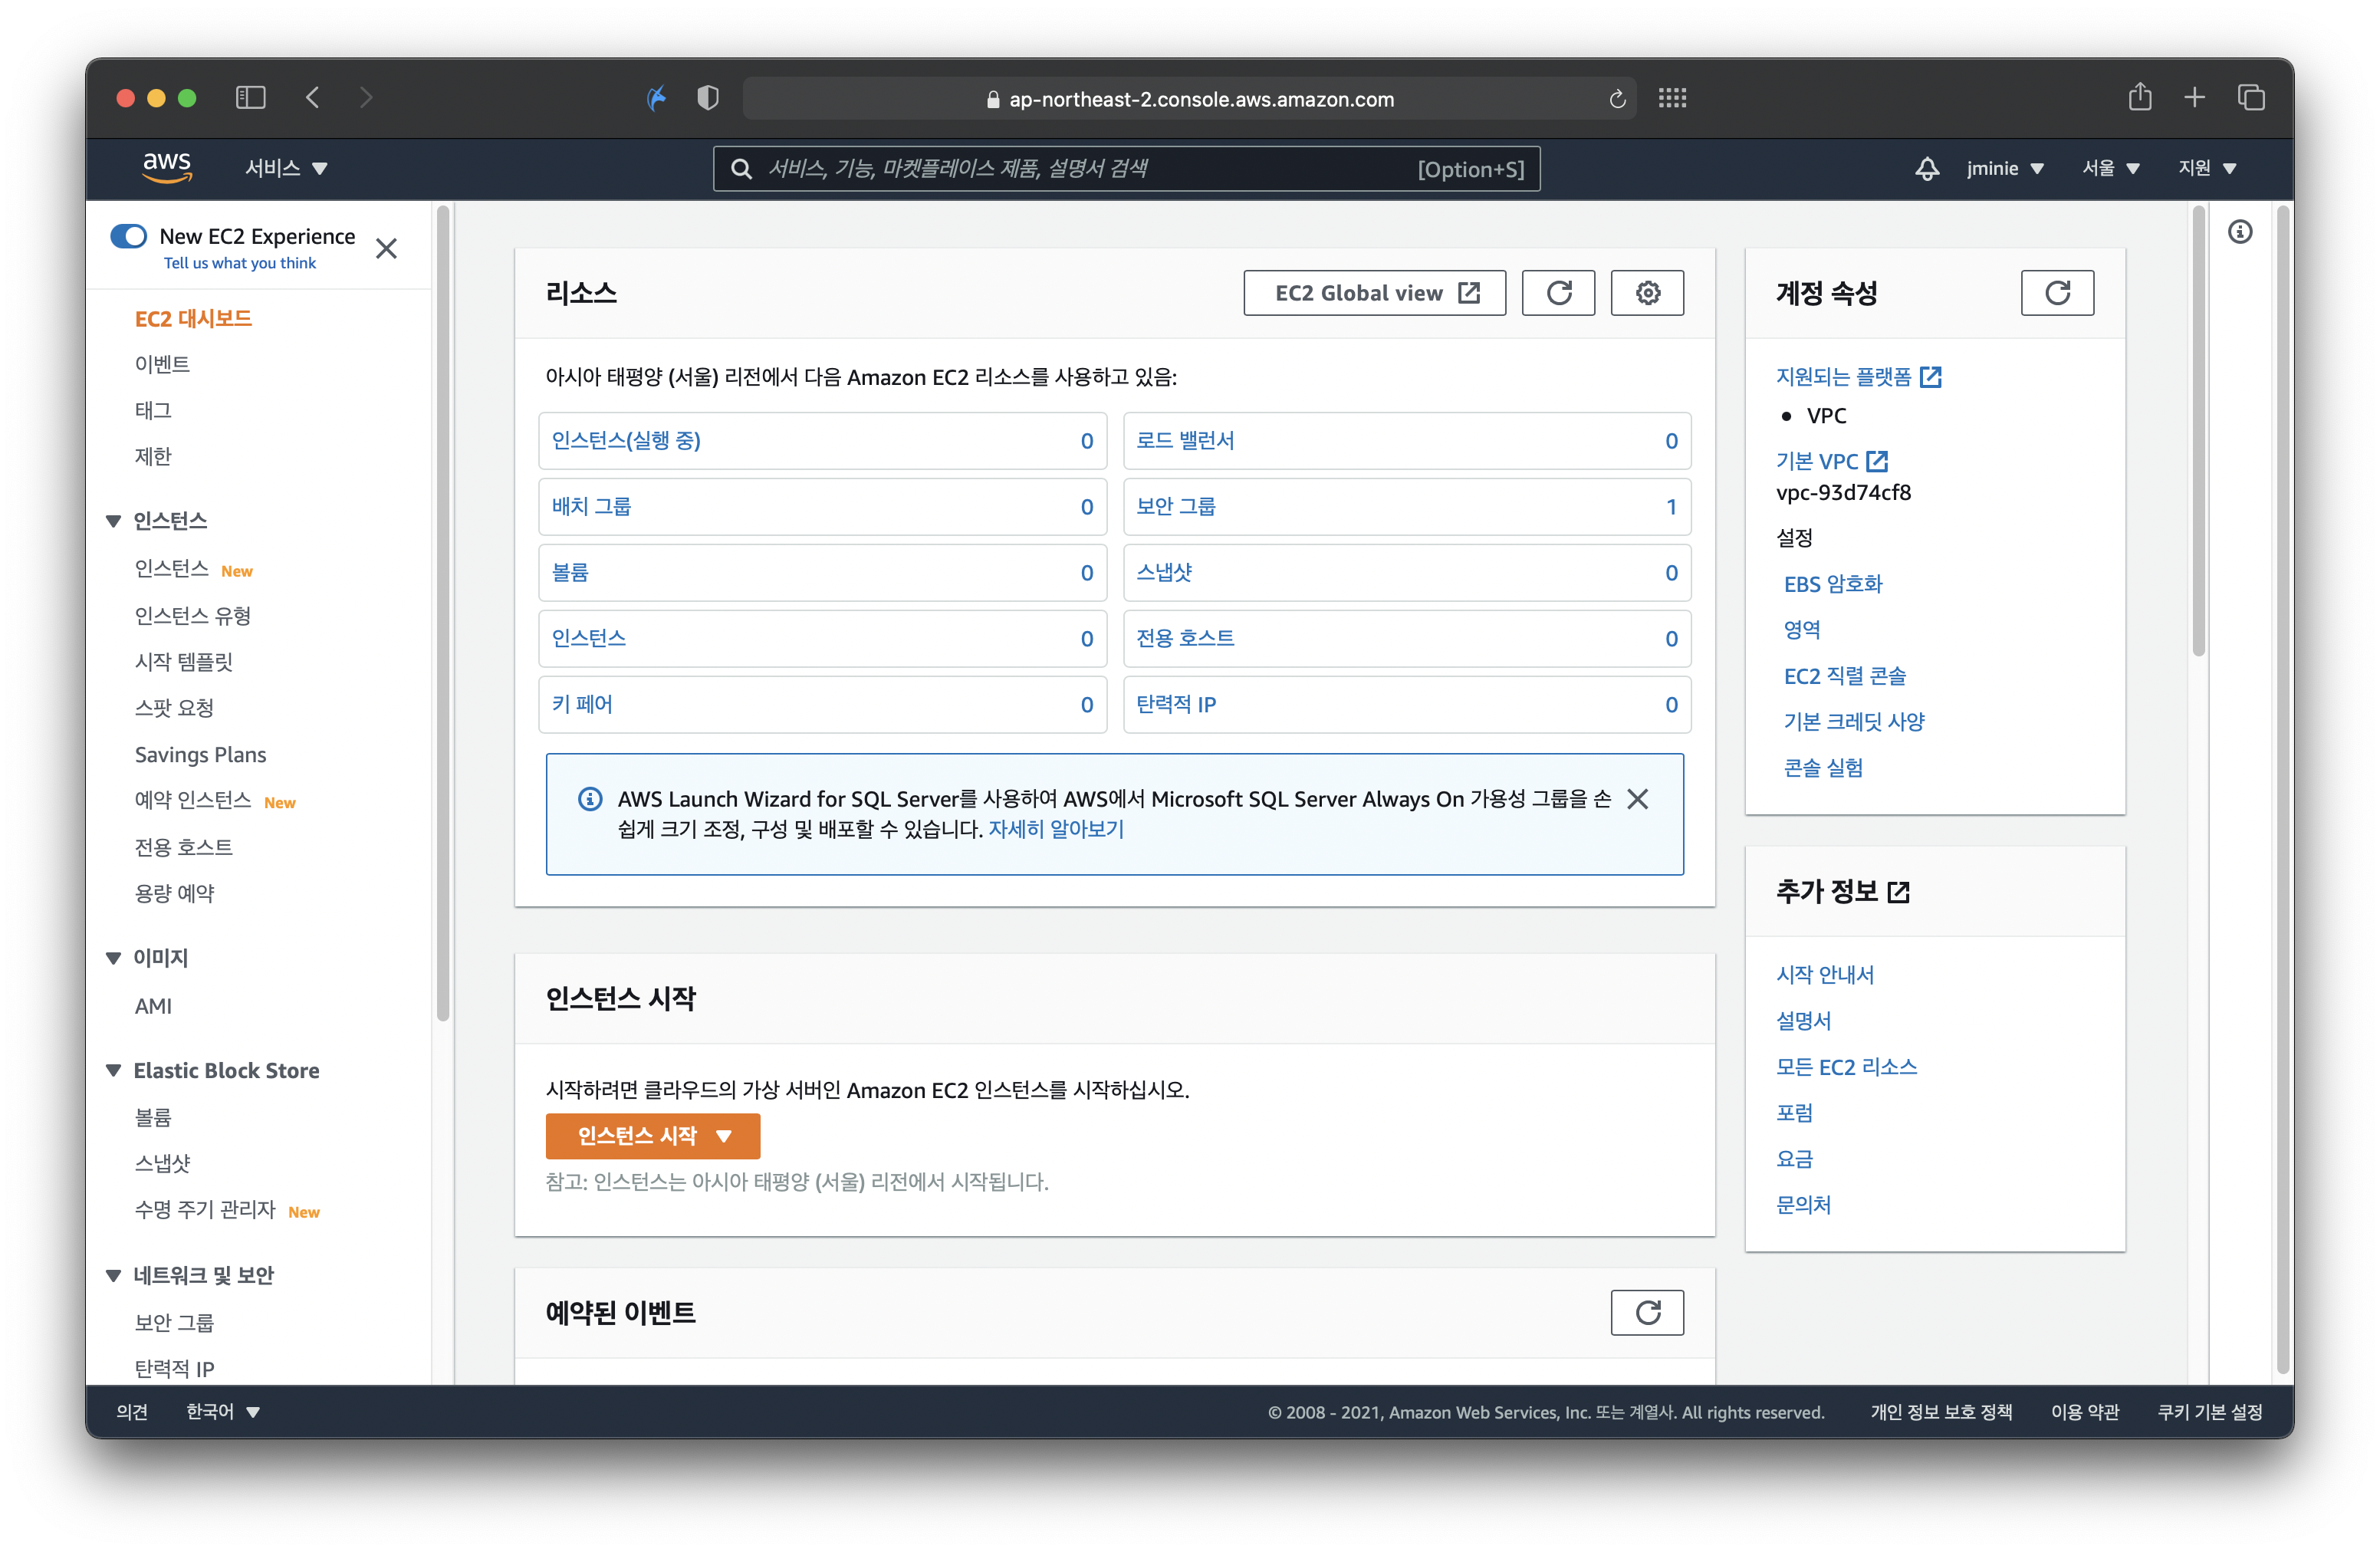Collapse the 인스턴스 sidebar section

(x=113, y=521)
